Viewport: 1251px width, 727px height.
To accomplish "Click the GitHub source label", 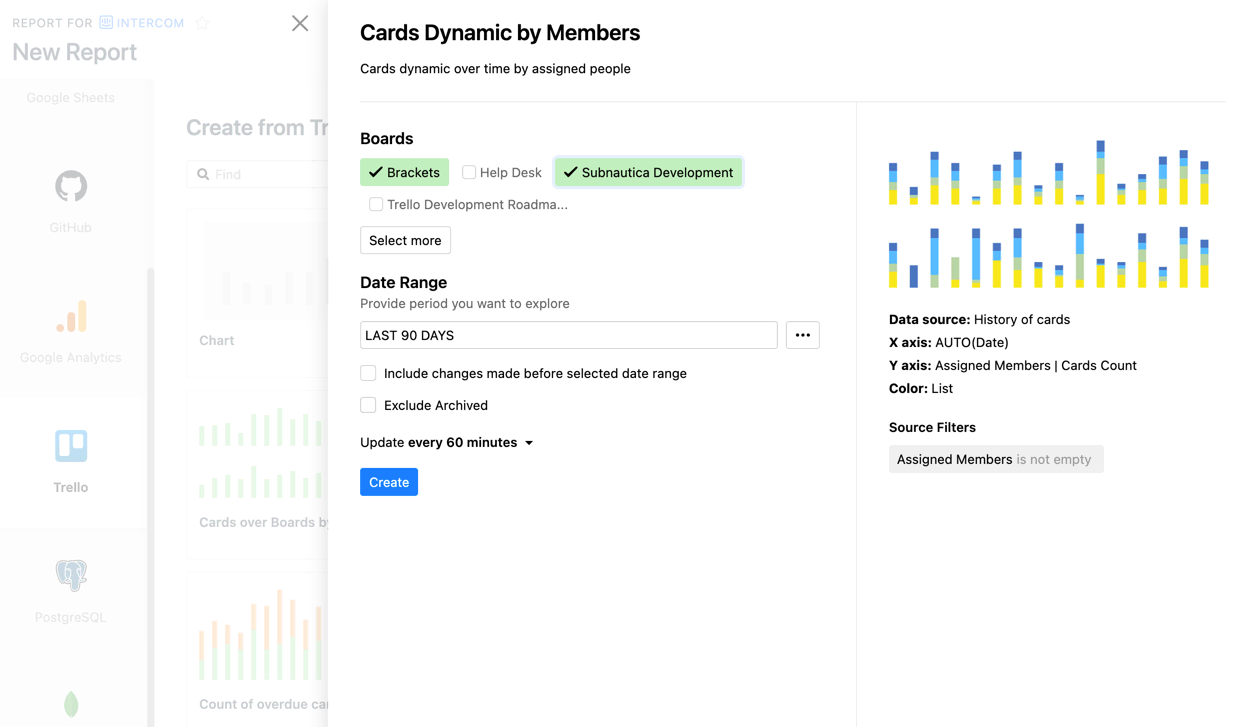I will (x=71, y=227).
